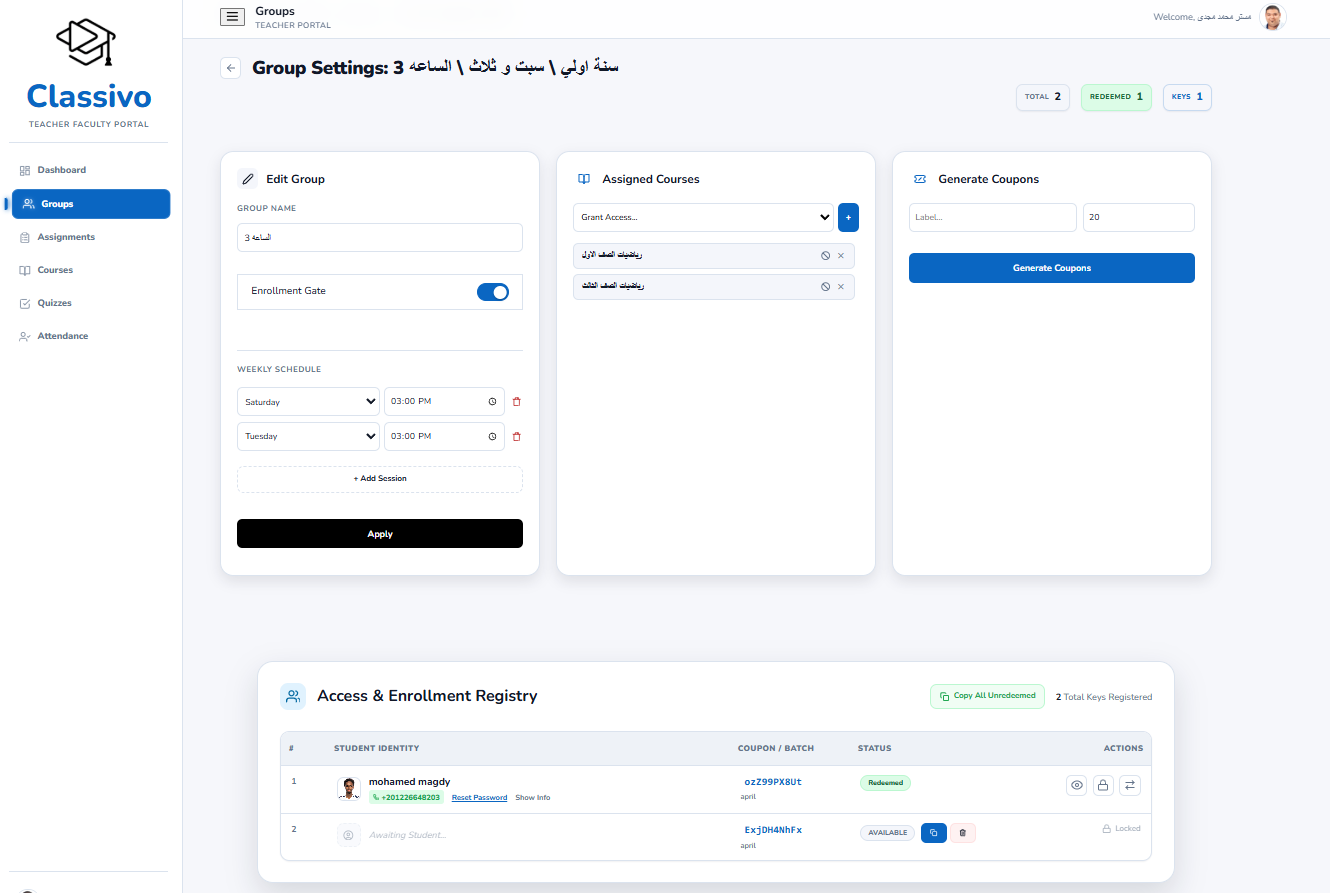Click mohamed magdy's student photo

(x=349, y=788)
